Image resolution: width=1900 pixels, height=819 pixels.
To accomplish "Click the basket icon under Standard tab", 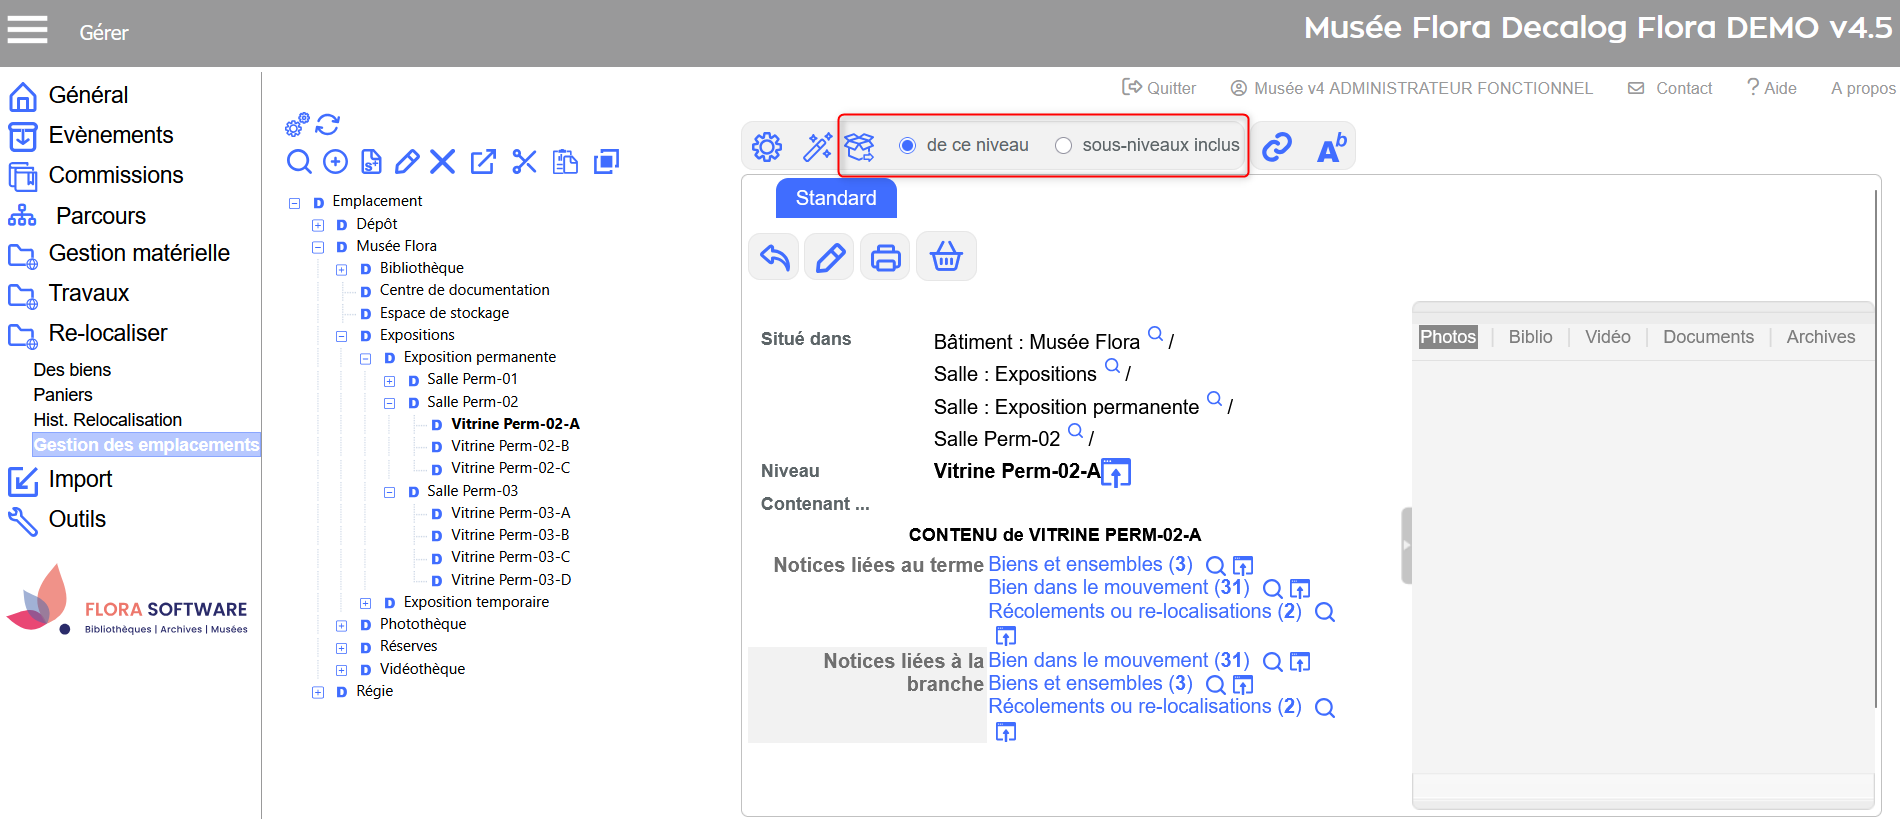I will 946,258.
